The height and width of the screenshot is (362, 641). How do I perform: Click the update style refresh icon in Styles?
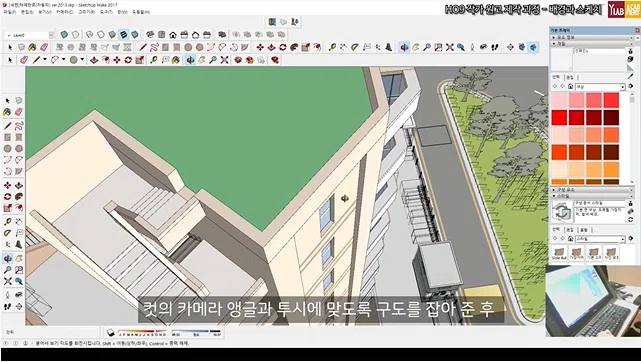(x=630, y=220)
